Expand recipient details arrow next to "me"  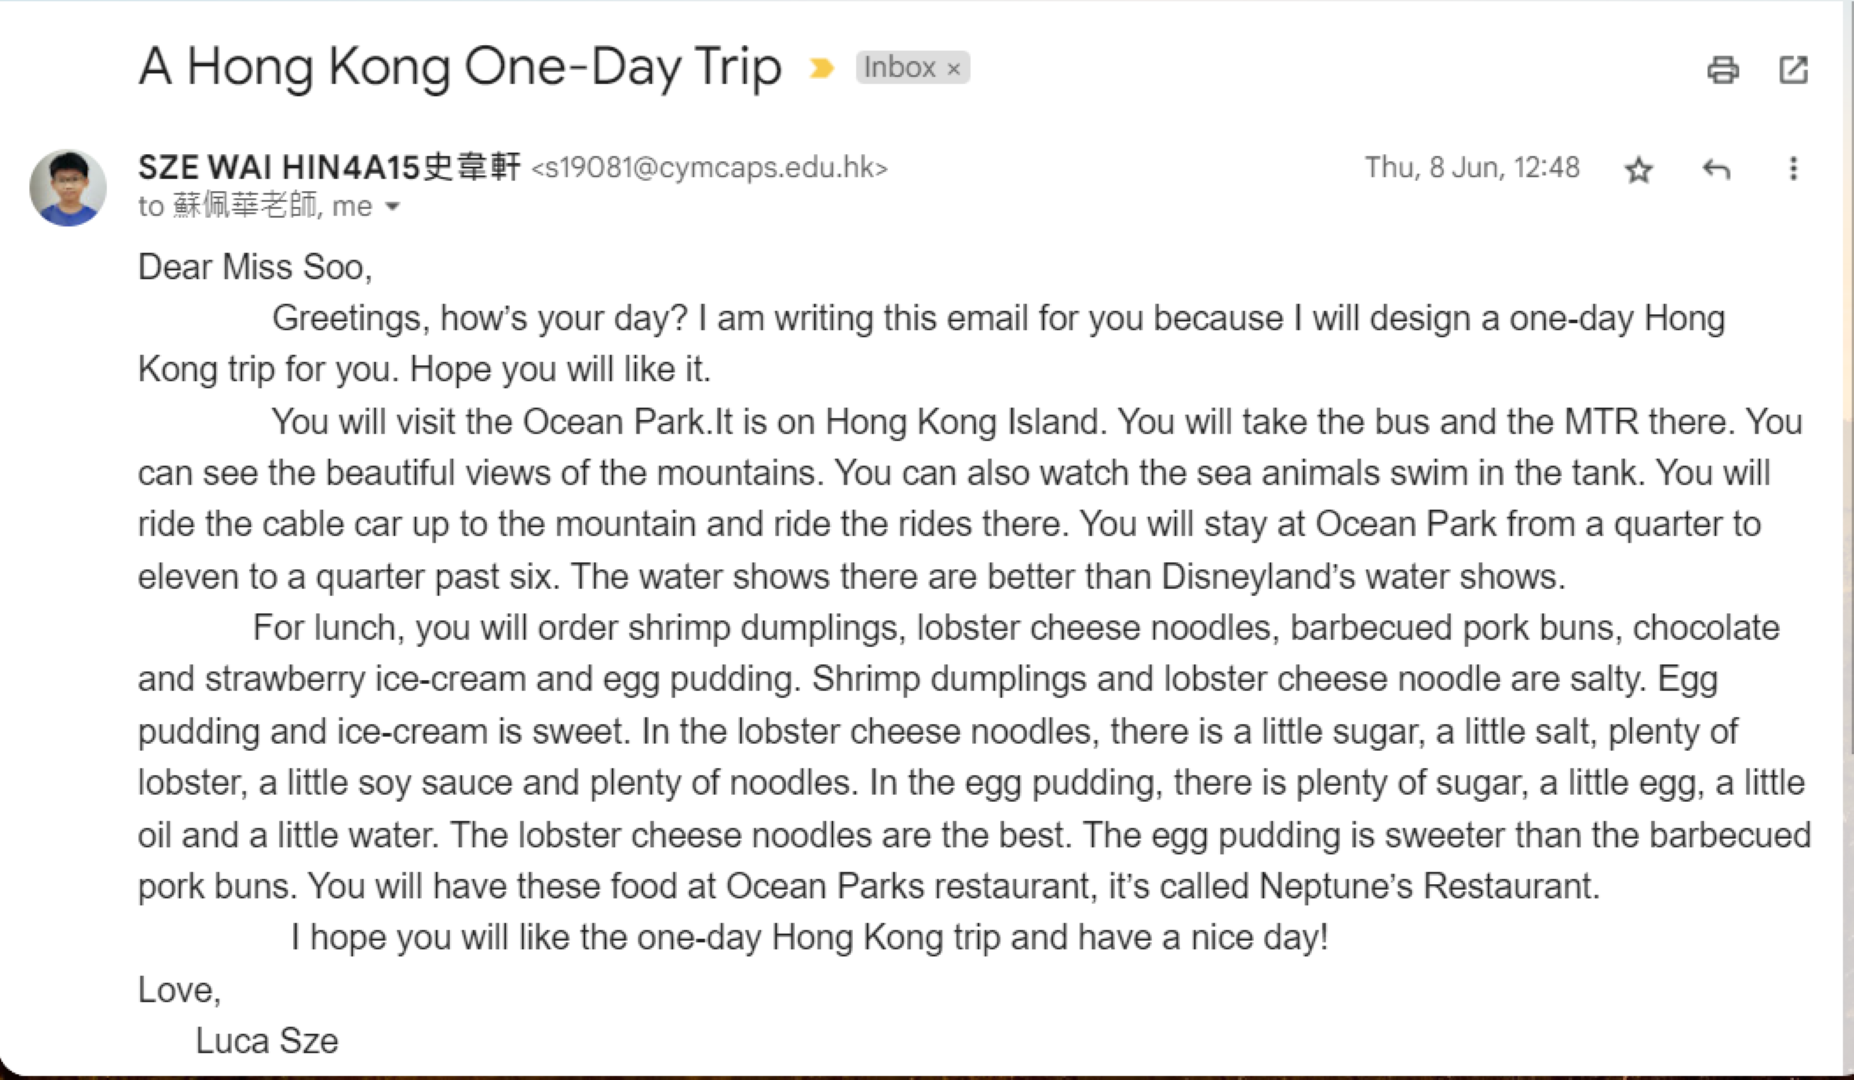(393, 207)
